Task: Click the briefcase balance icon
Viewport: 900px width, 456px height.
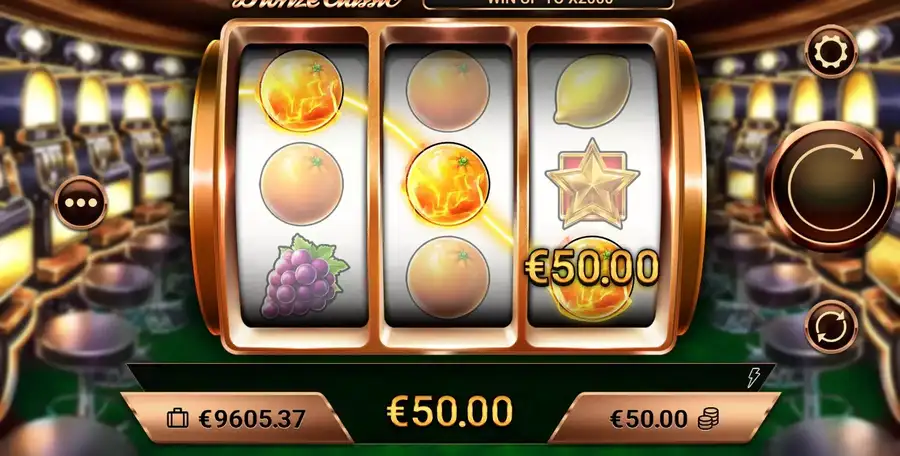Action: click(177, 419)
